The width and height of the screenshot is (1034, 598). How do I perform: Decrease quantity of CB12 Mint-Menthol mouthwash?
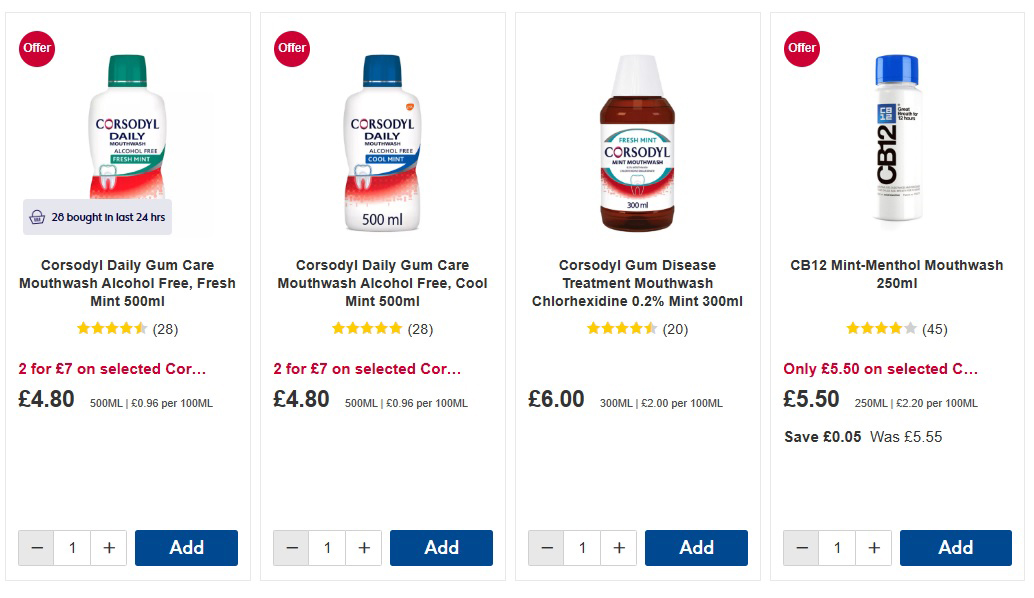pos(802,548)
